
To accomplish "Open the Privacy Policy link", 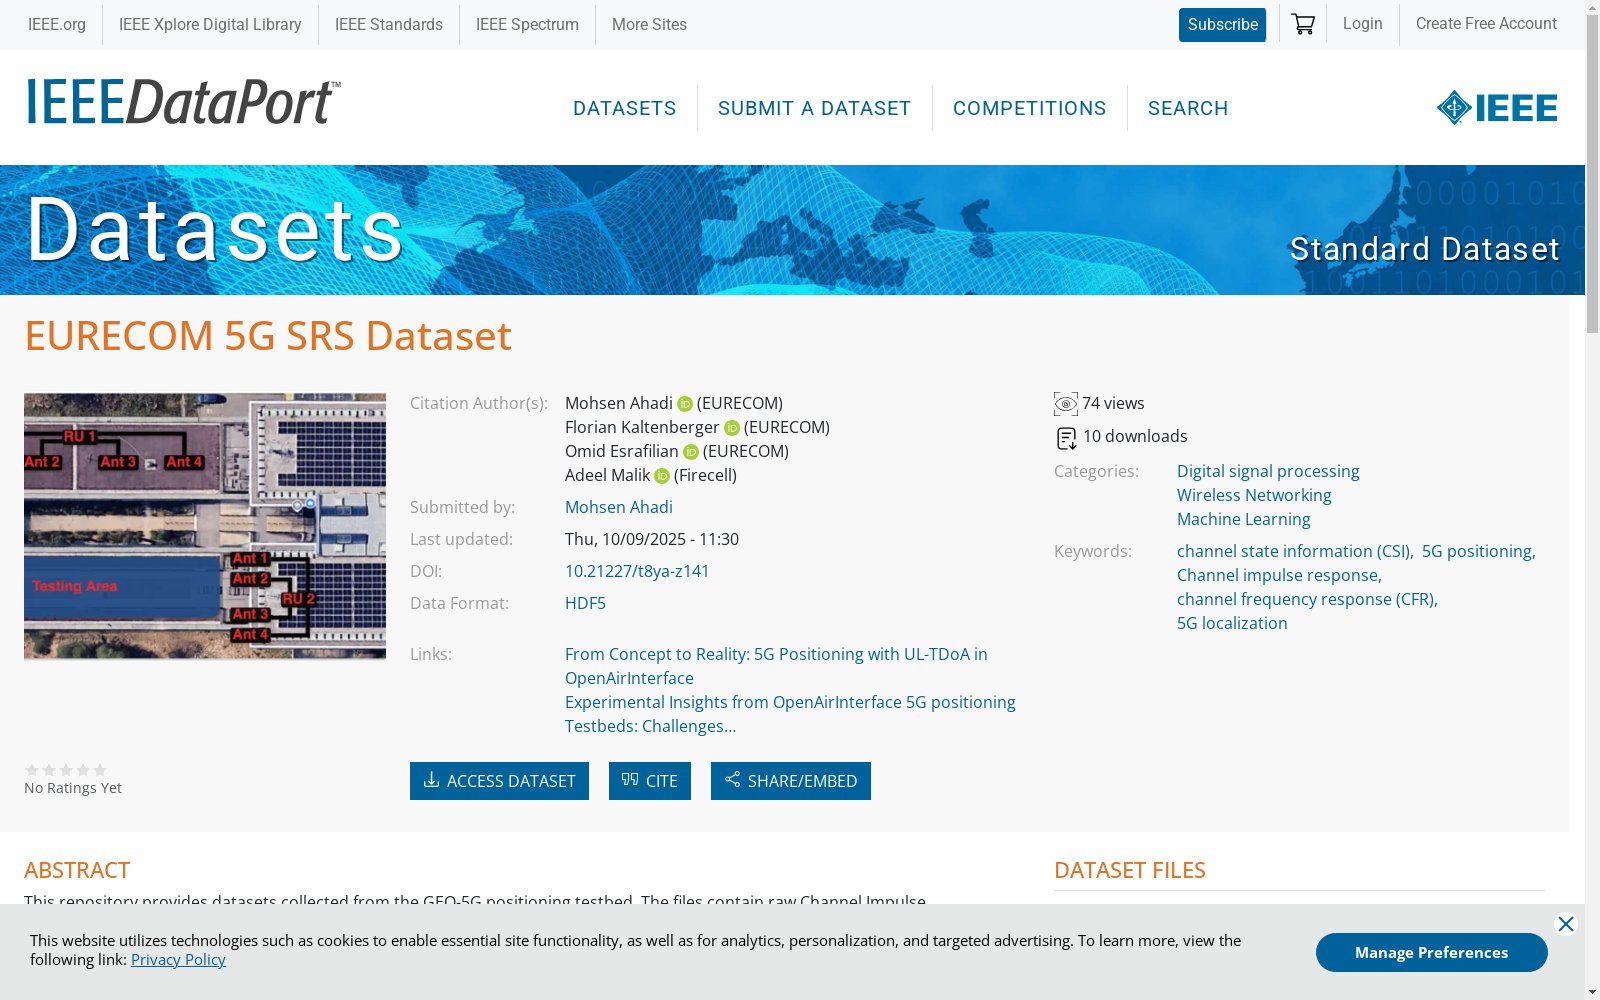I will tap(178, 960).
